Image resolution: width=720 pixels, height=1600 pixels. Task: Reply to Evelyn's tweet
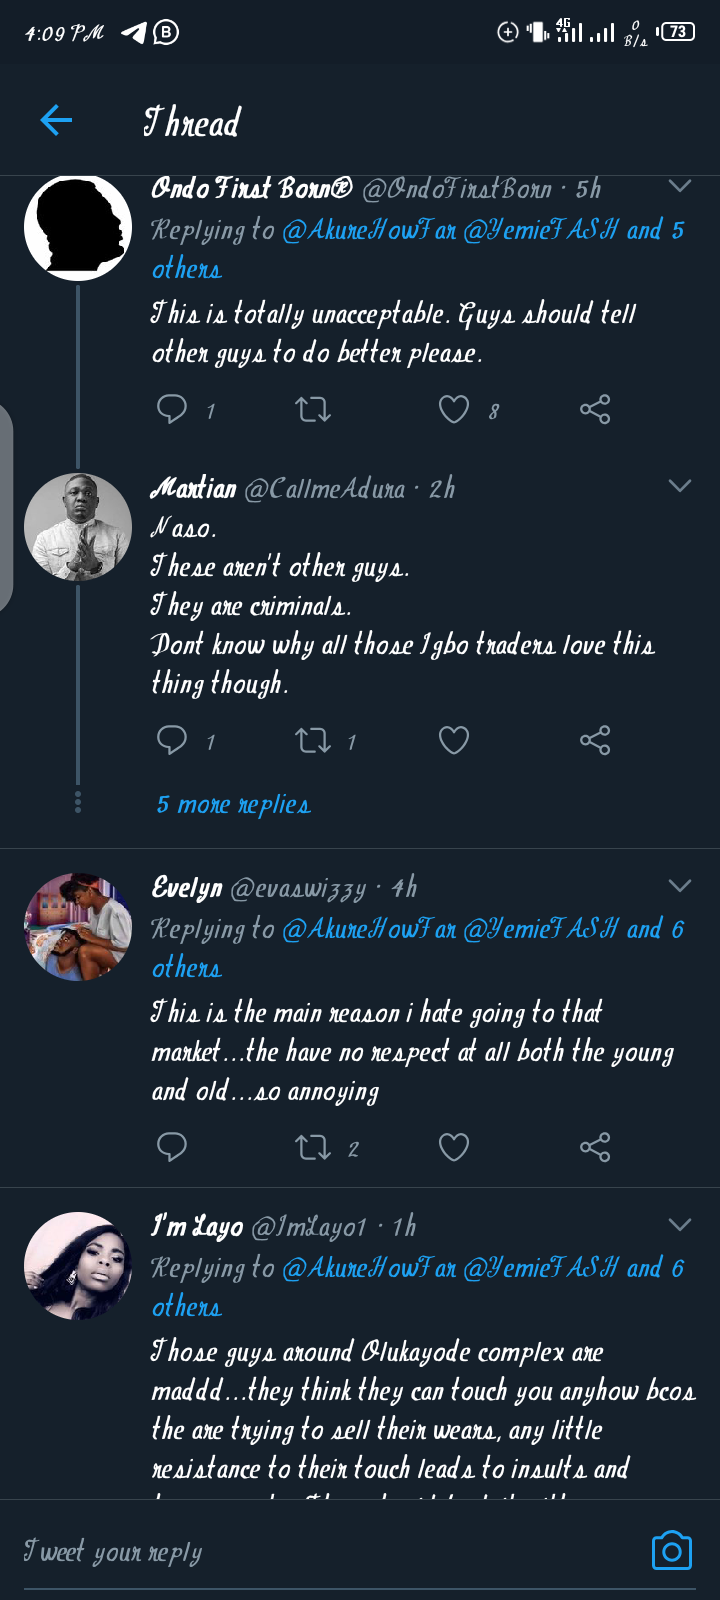coord(172,1147)
